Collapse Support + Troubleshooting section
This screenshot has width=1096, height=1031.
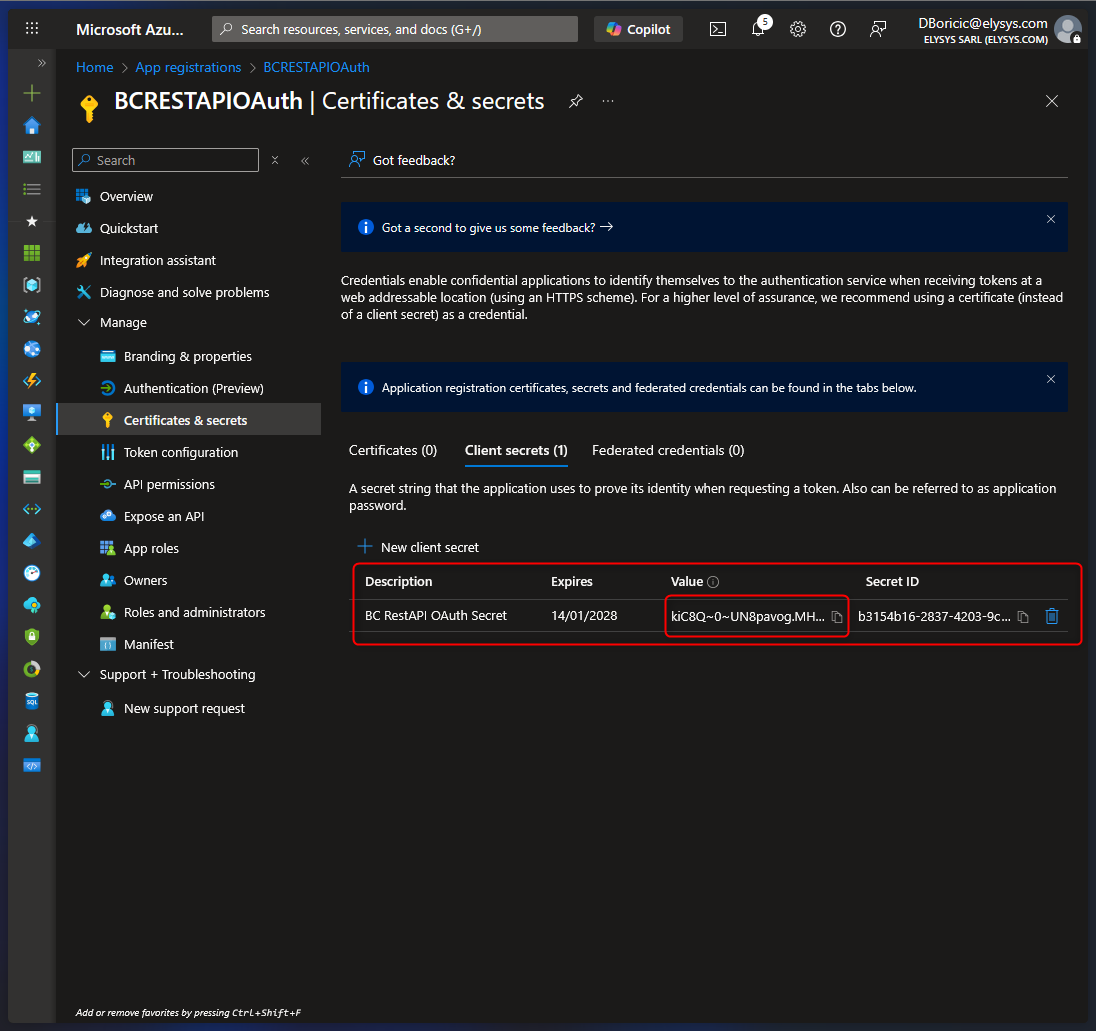[84, 675]
